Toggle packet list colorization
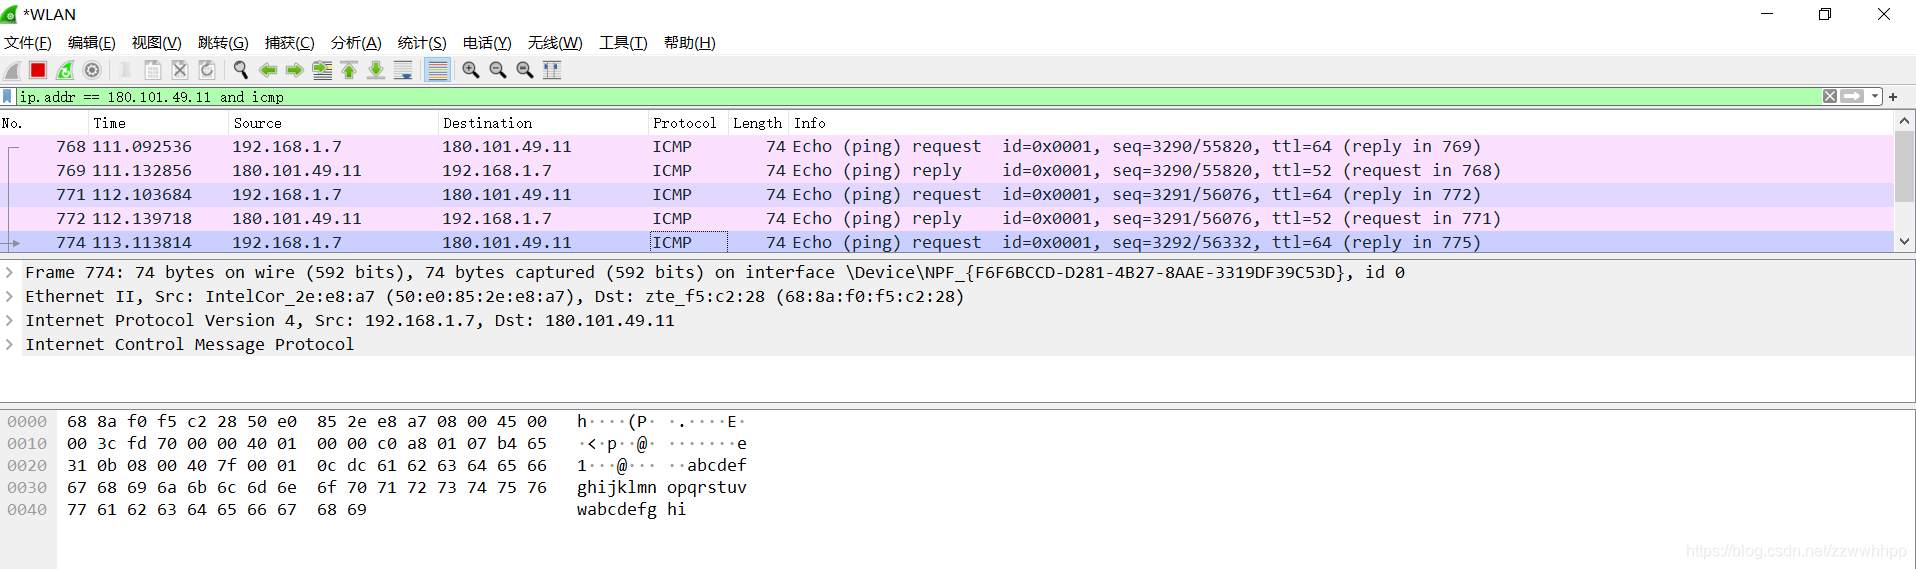This screenshot has height=569, width=1916. click(x=437, y=70)
